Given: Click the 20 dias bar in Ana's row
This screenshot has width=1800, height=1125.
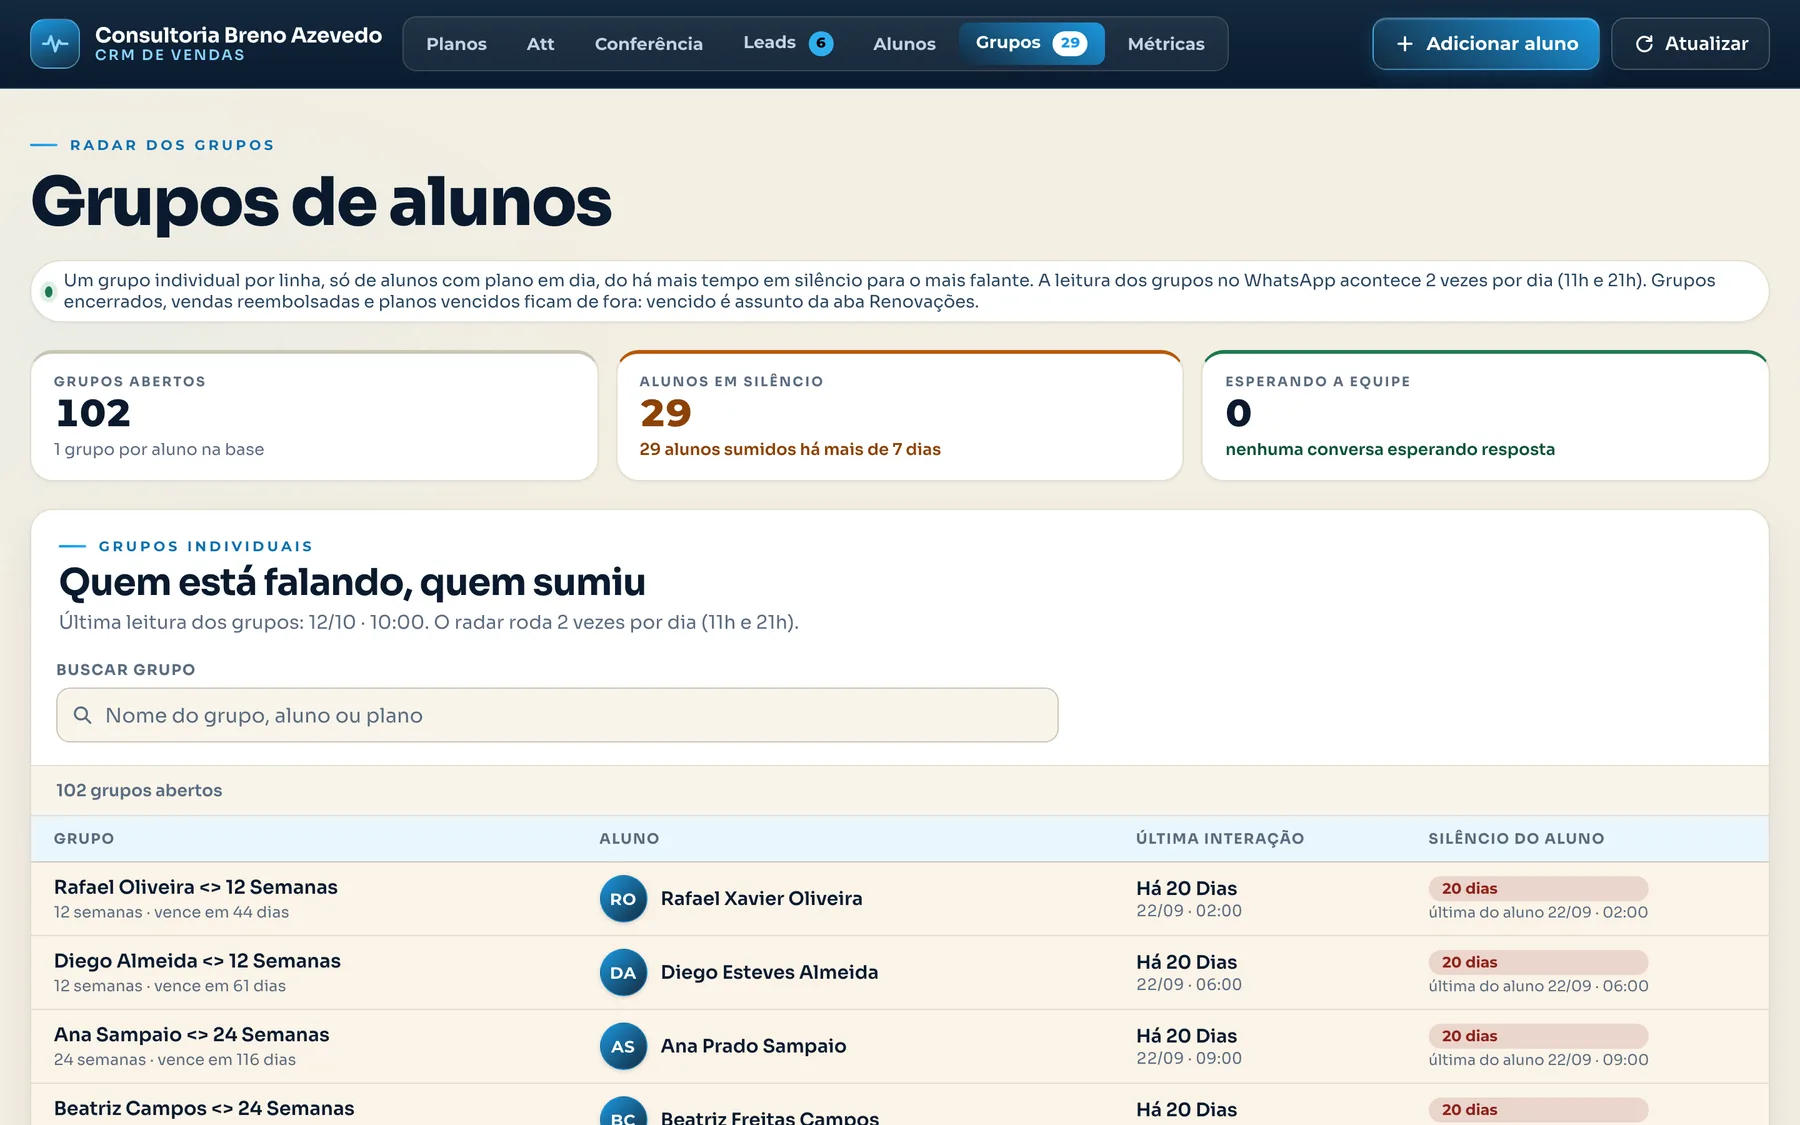Looking at the screenshot, I should coord(1538,1036).
